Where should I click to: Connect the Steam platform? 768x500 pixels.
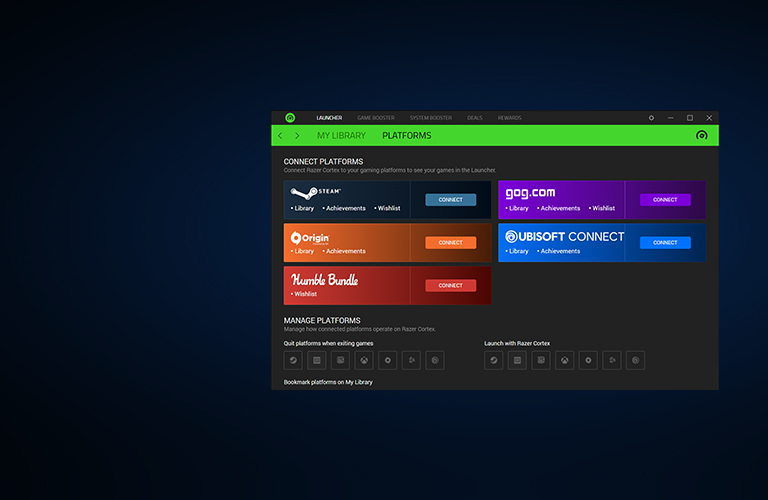pos(450,200)
